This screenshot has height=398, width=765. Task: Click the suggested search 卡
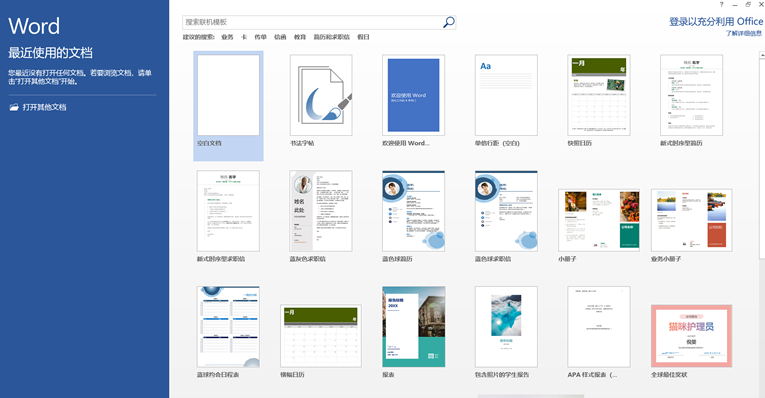coord(244,37)
